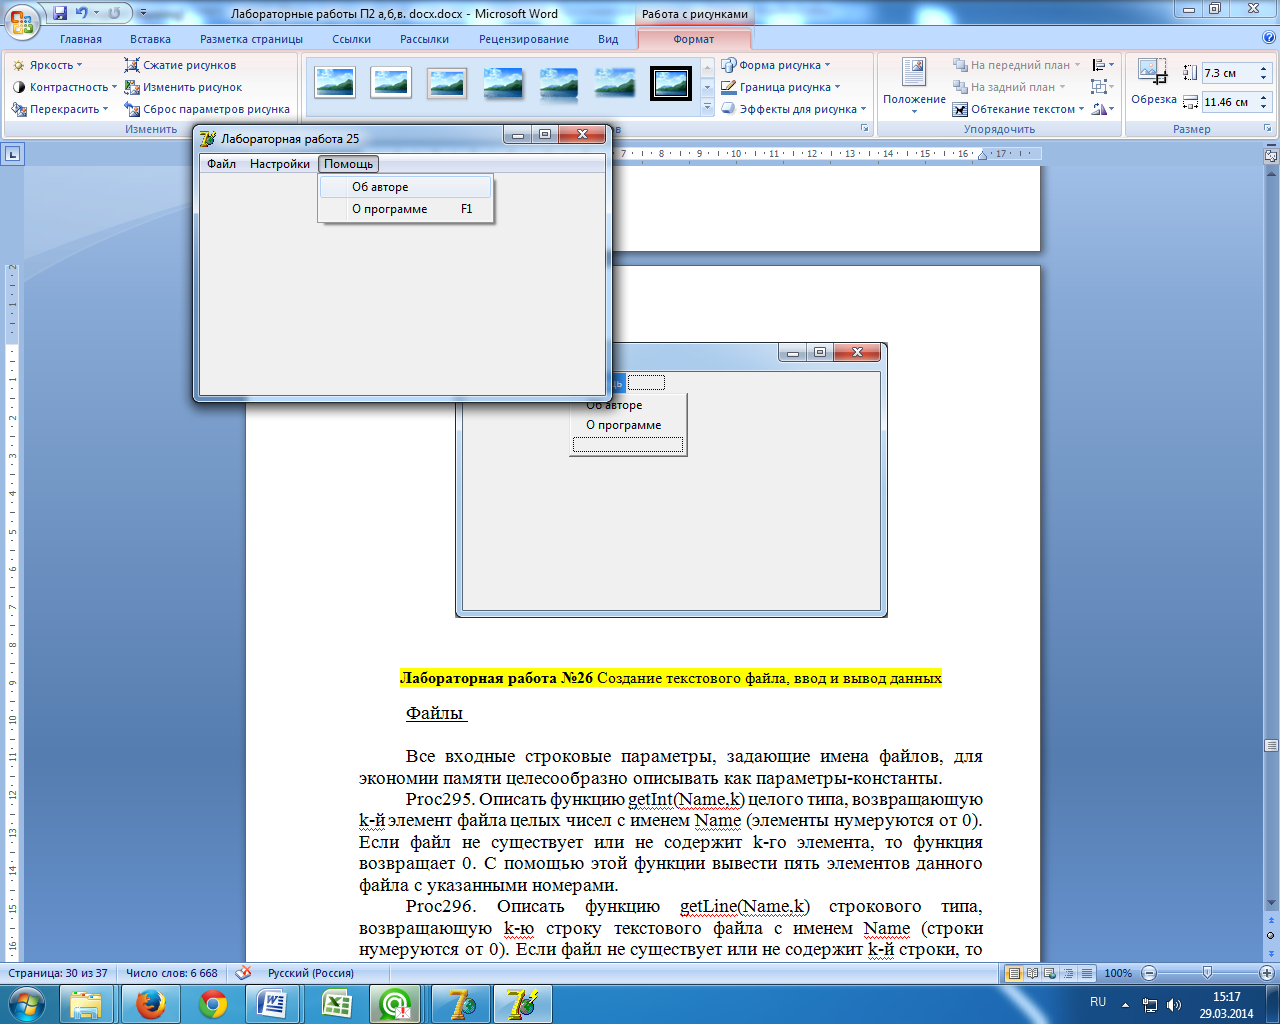Zoom out with the minus button
This screenshot has width=1280, height=1024.
point(1149,973)
